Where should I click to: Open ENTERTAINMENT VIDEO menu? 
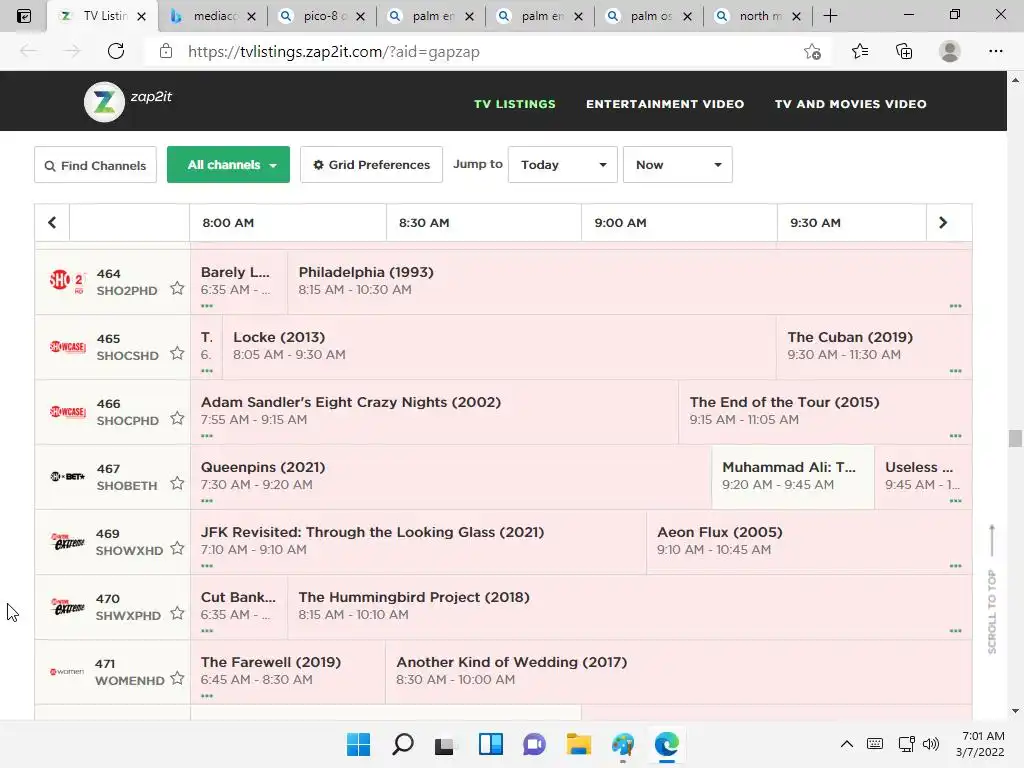click(665, 104)
